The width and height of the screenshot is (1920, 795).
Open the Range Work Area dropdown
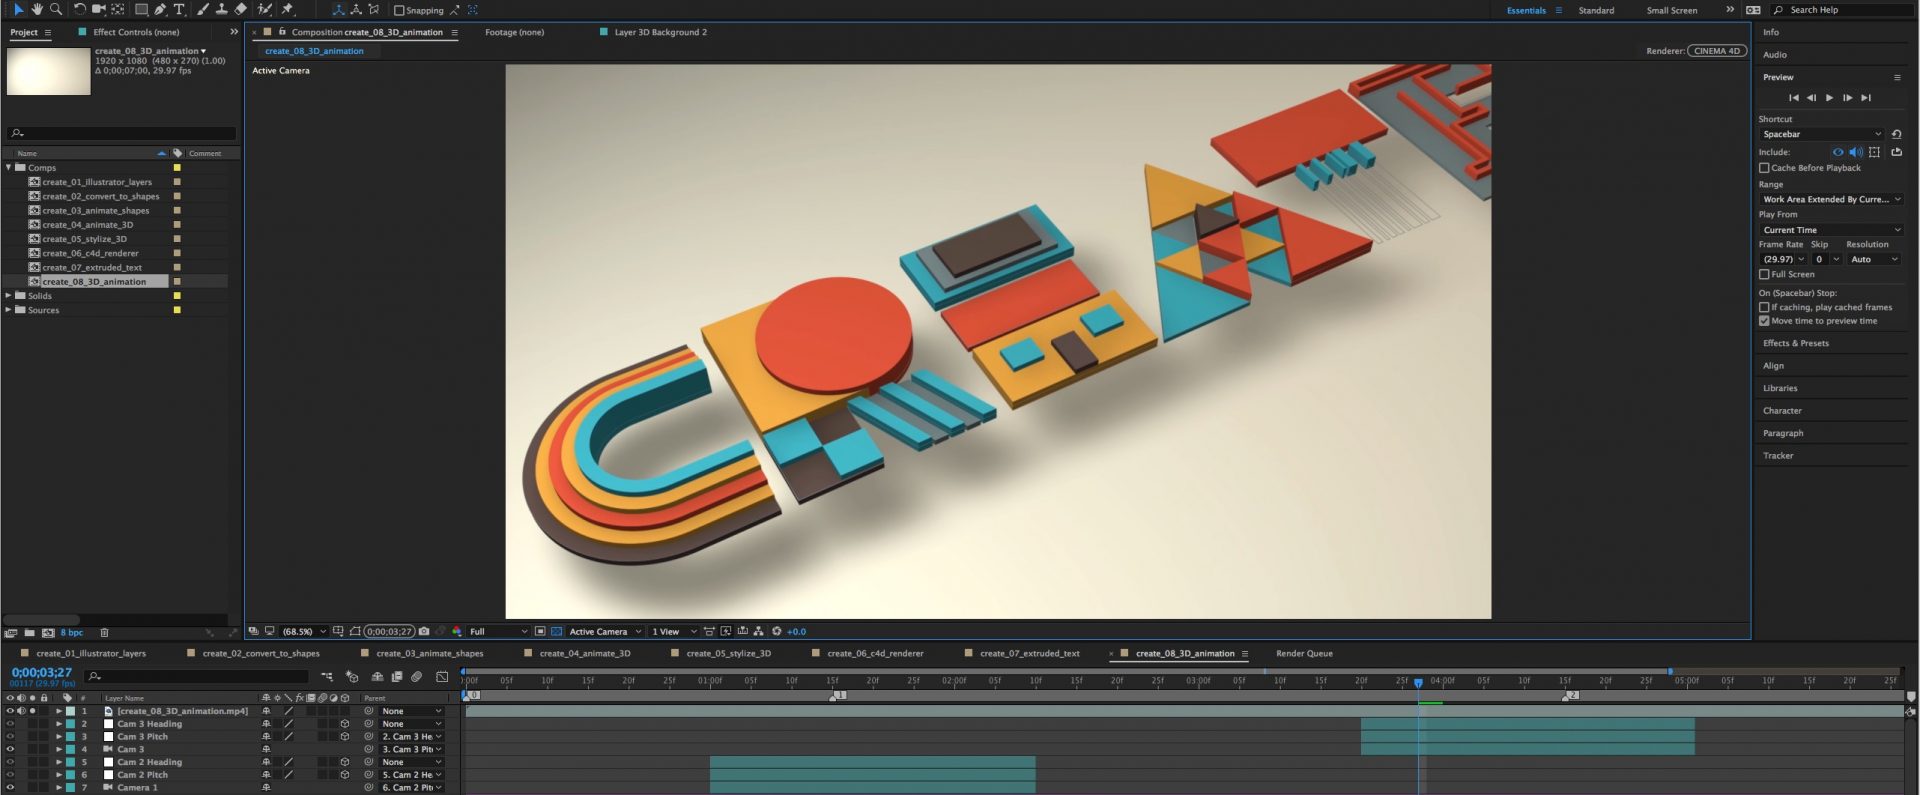[1831, 199]
